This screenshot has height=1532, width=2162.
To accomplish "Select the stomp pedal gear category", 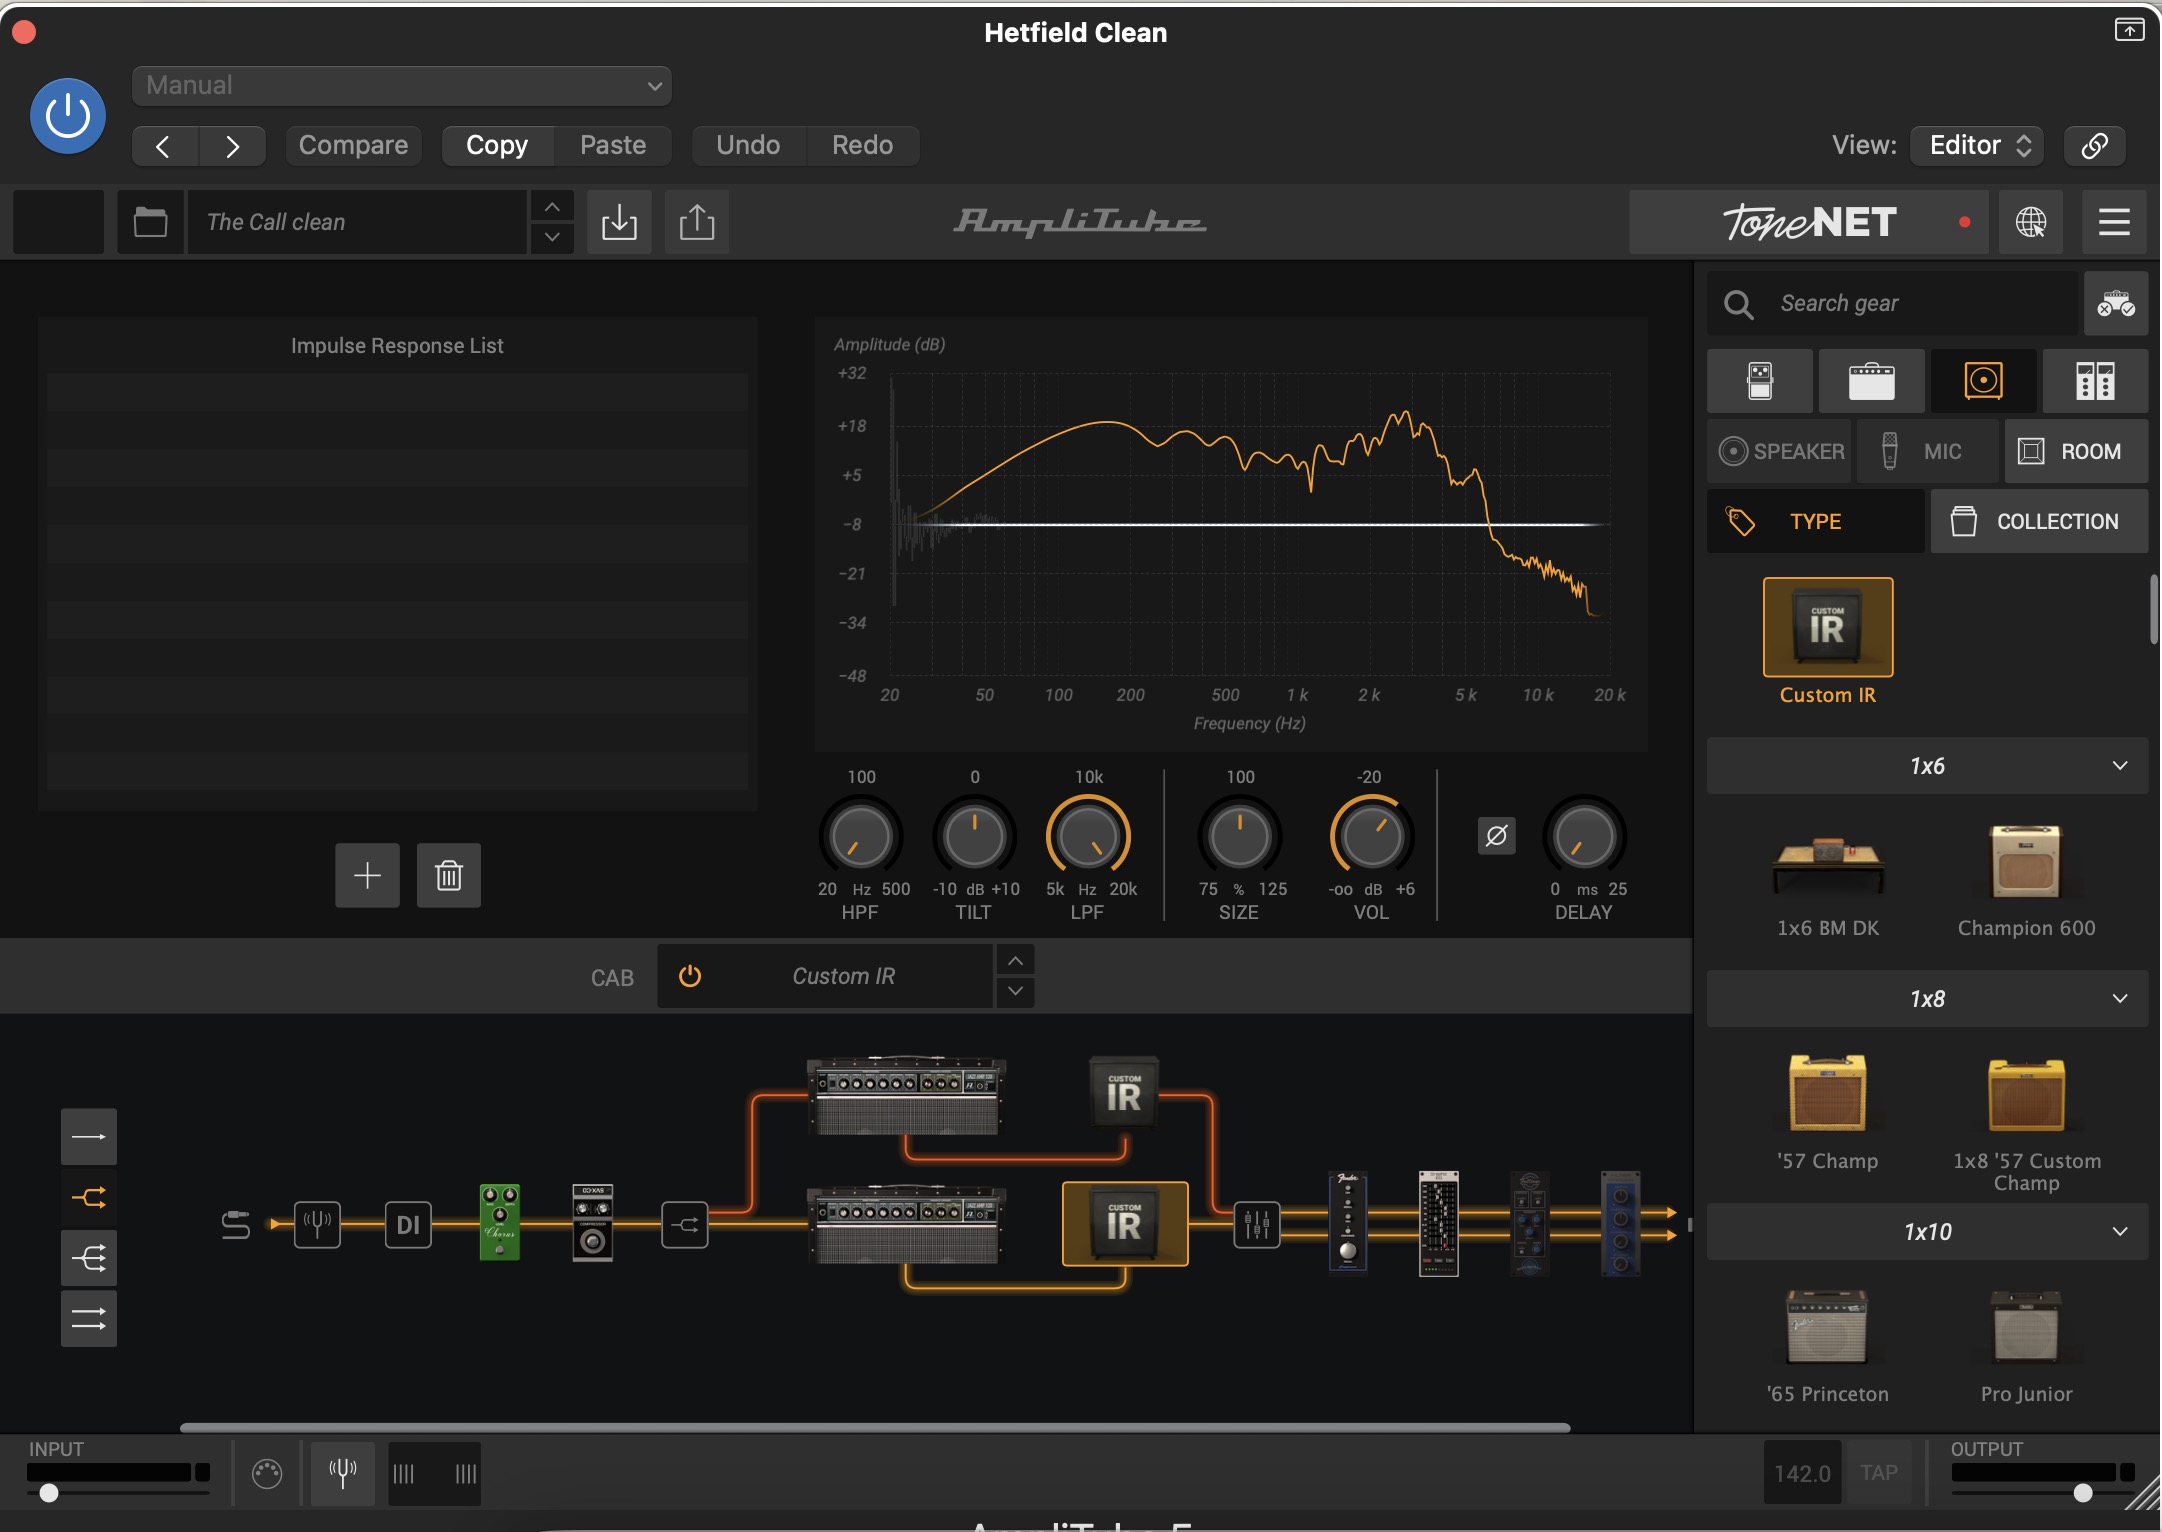I will tap(1760, 381).
